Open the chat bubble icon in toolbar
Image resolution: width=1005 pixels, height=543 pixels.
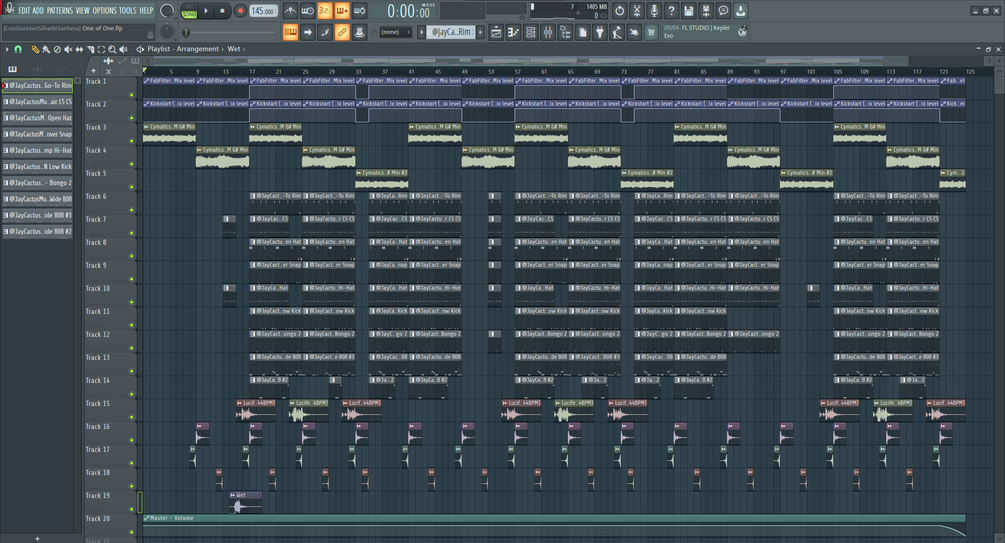[723, 11]
